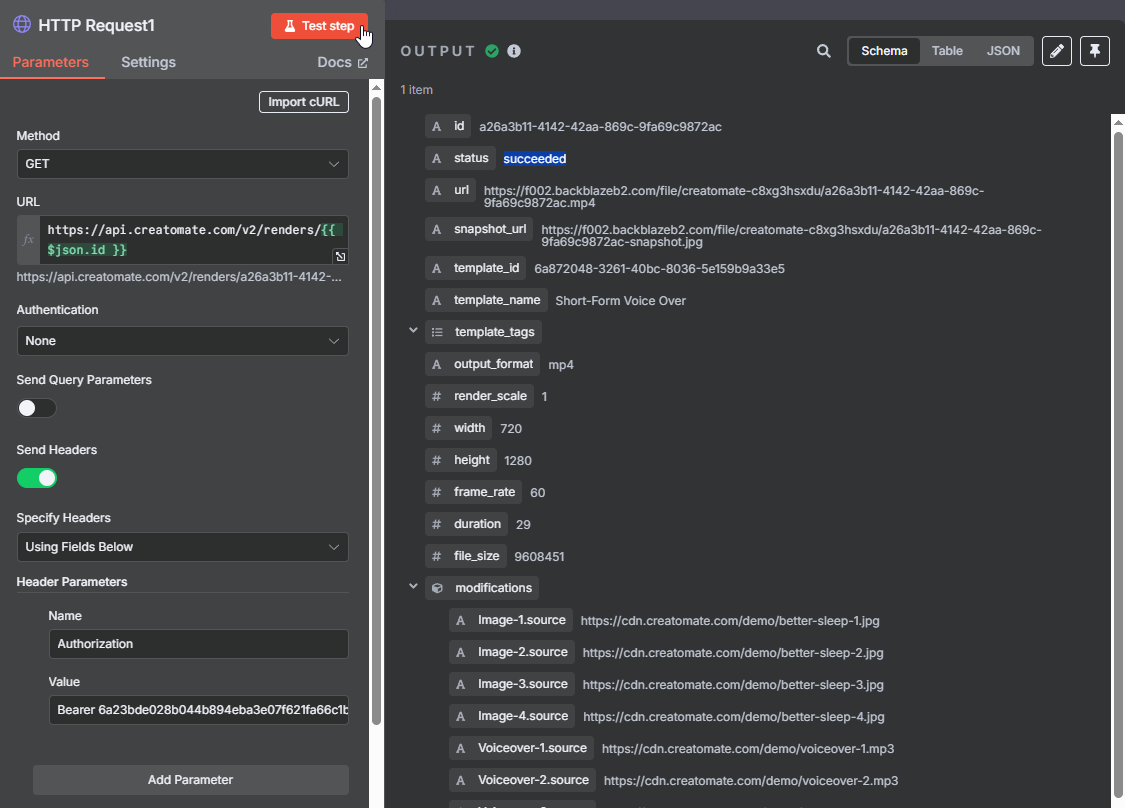Click the Test step button
The image size is (1125, 808).
319,26
